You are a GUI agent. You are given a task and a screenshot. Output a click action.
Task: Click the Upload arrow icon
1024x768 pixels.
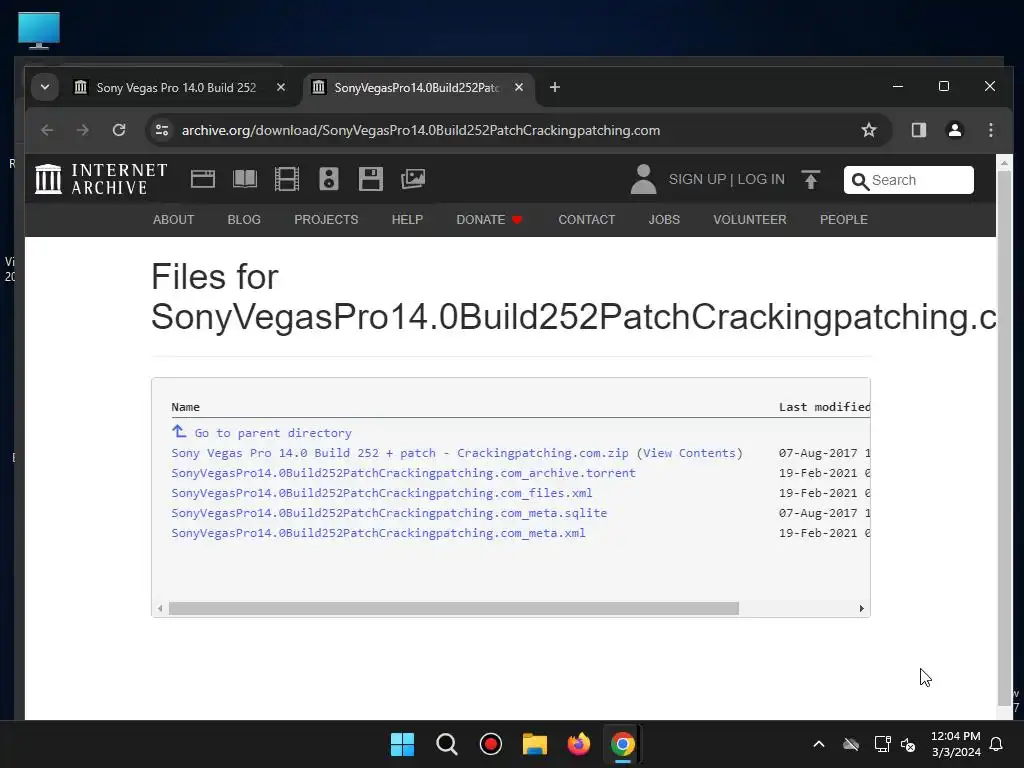(810, 180)
